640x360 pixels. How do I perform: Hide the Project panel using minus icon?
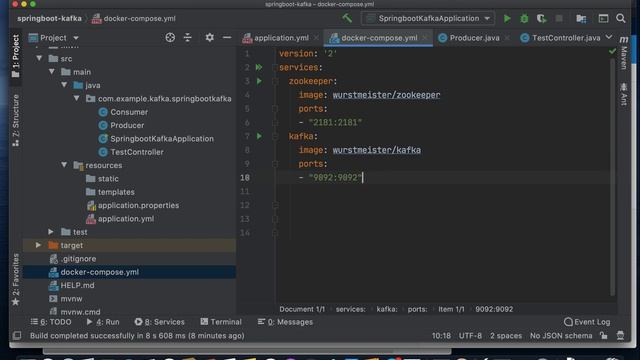(227, 38)
